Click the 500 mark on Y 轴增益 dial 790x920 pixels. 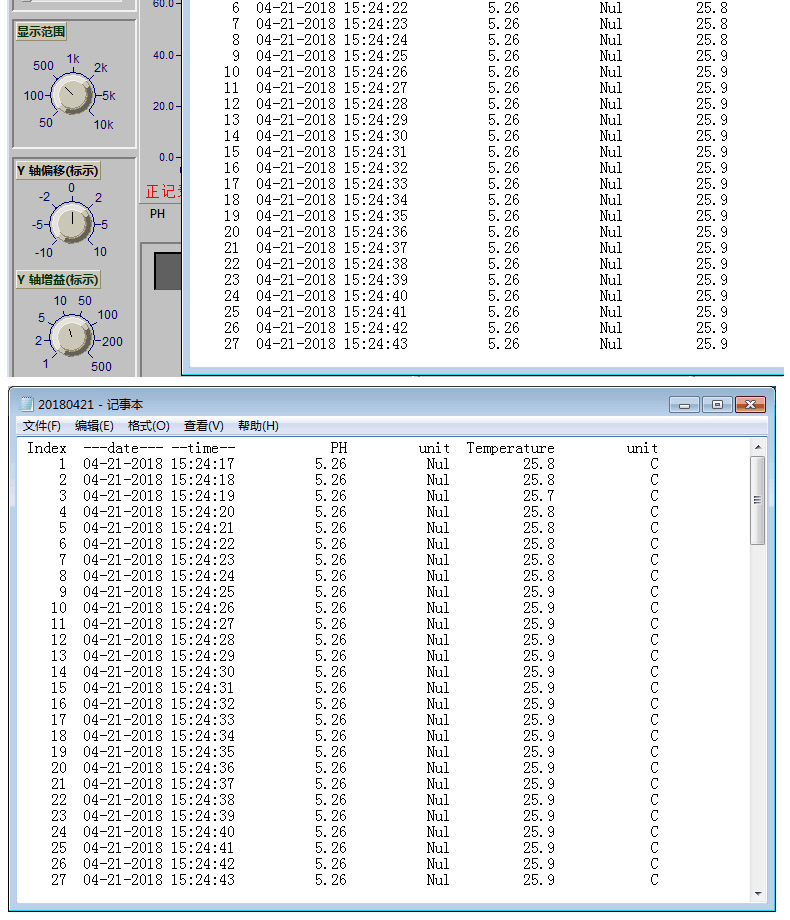click(x=101, y=367)
